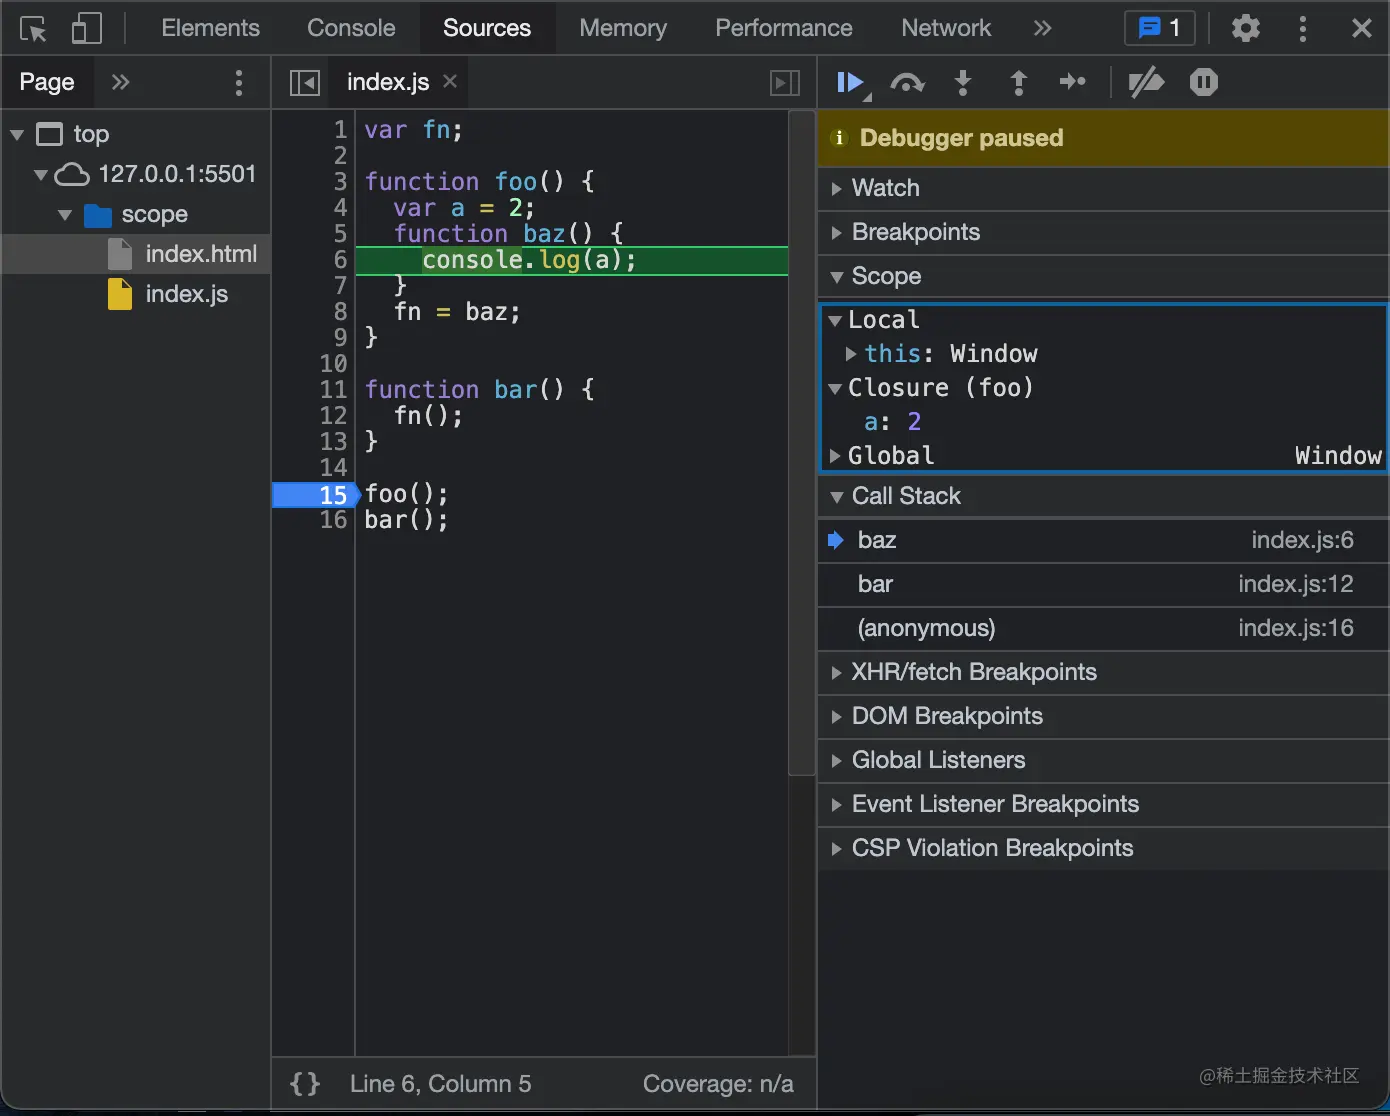Toggle pause on exceptions
Screen dimensions: 1390x1116
click(x=1204, y=83)
